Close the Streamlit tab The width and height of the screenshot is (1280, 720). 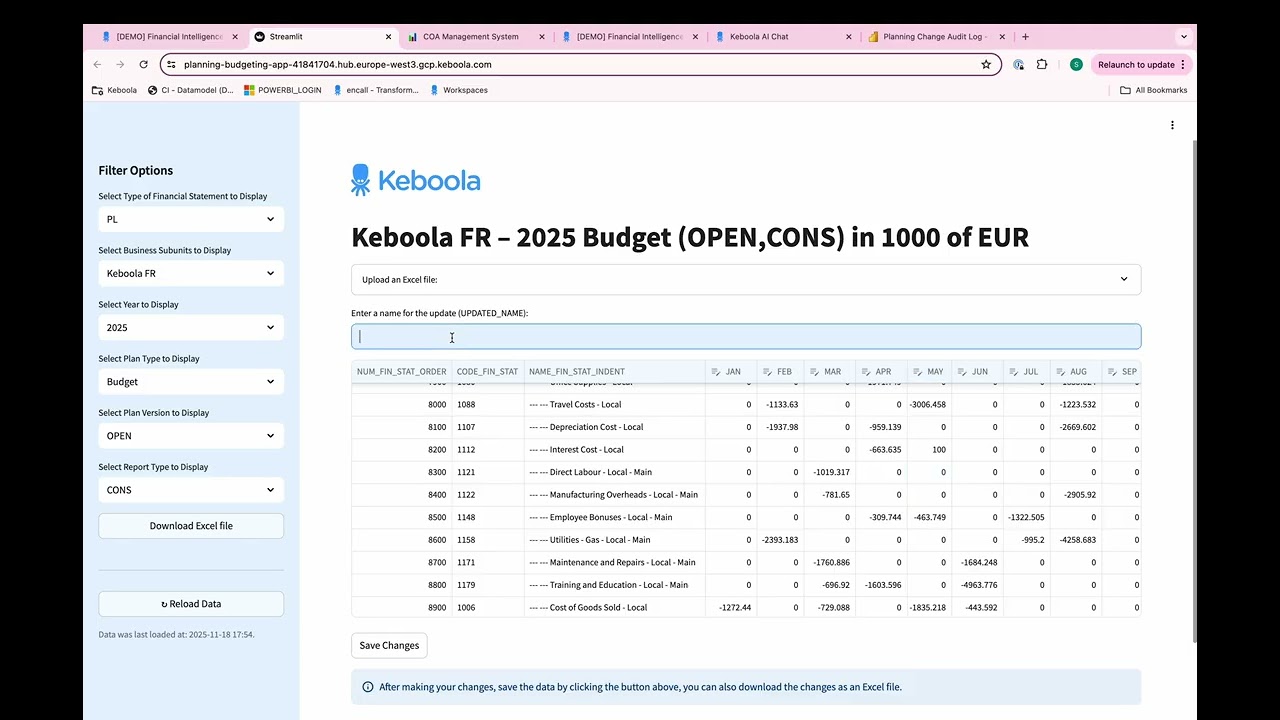(x=389, y=37)
